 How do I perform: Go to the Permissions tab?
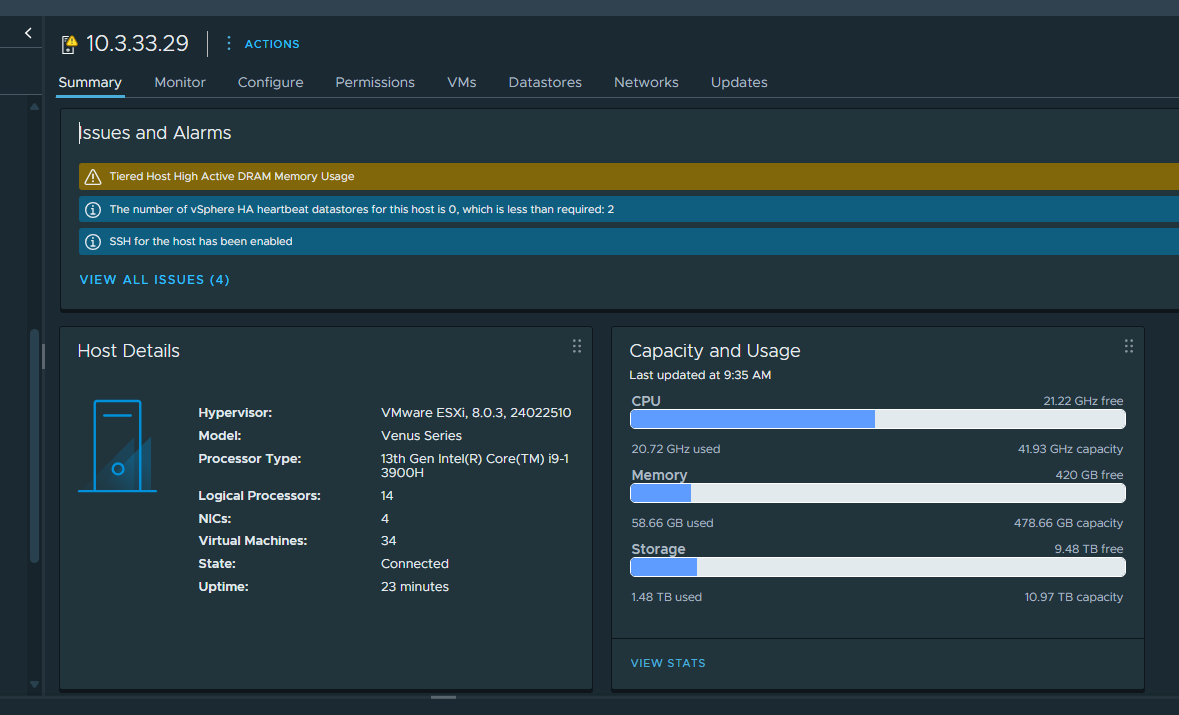[x=375, y=82]
